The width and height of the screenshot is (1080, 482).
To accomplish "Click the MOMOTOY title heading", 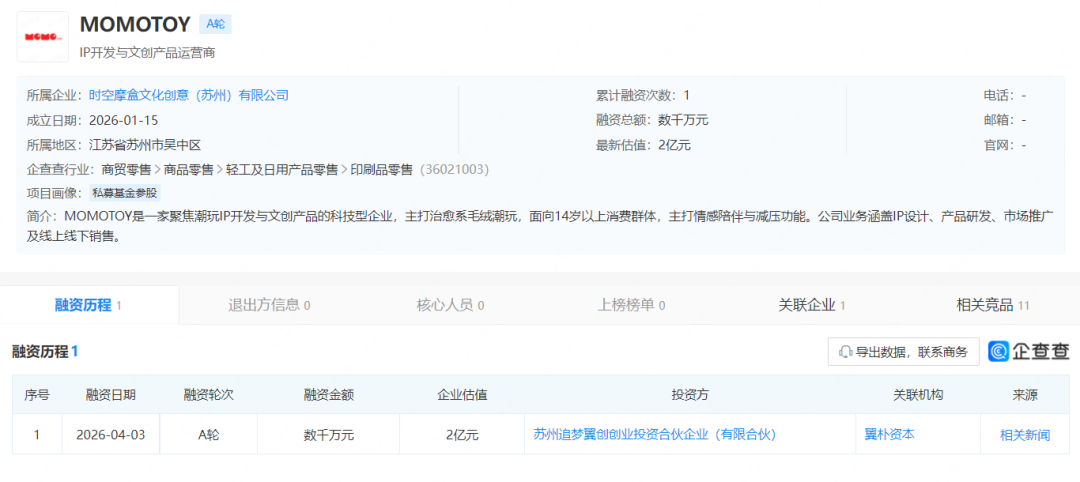I will [x=135, y=25].
